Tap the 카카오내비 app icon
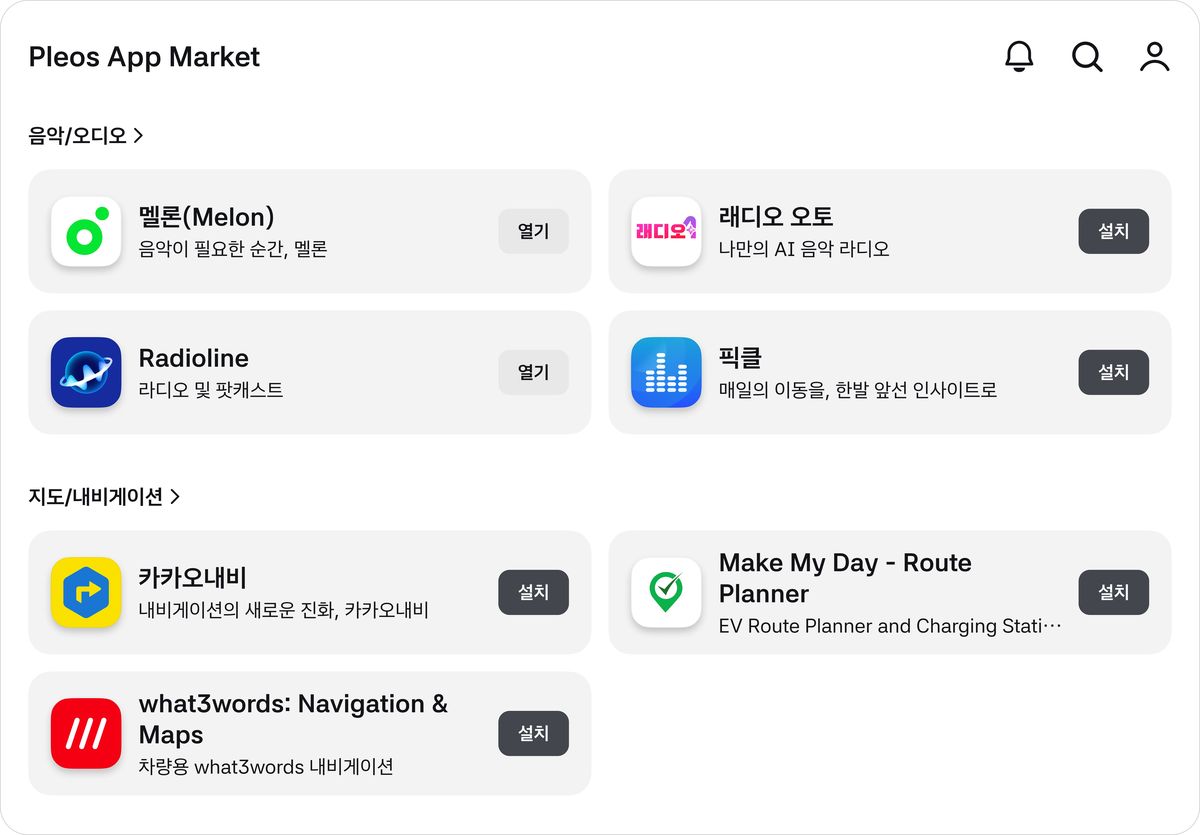This screenshot has height=835, width=1200. [86, 593]
